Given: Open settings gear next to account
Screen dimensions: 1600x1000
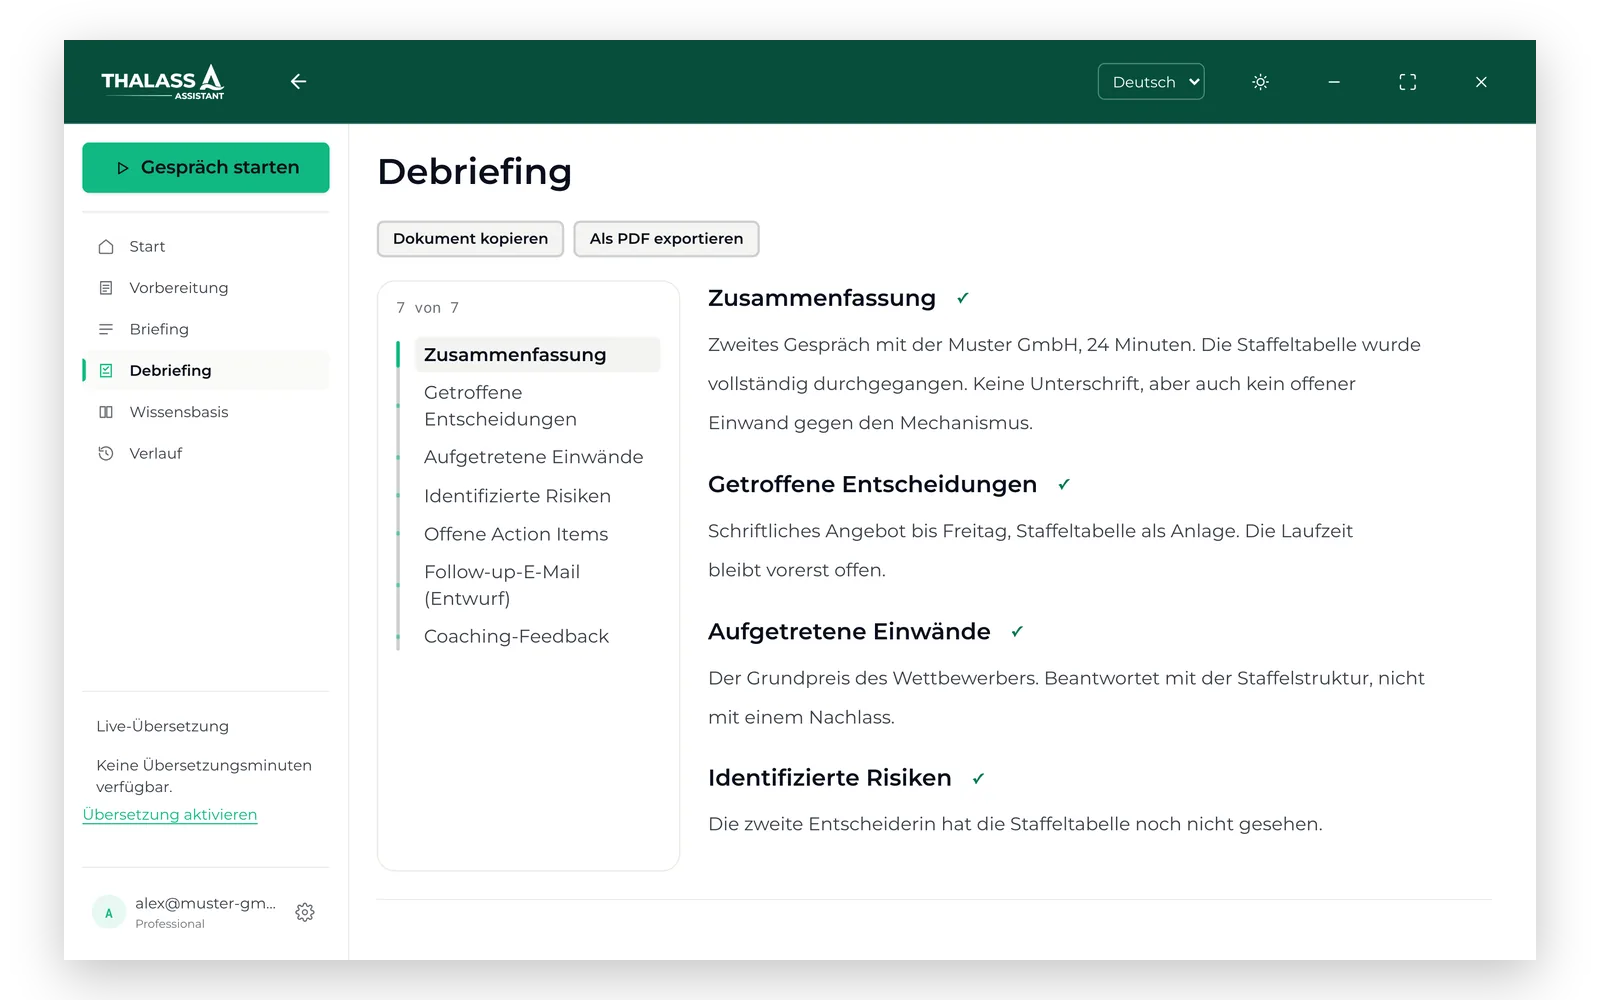Looking at the screenshot, I should pyautogui.click(x=305, y=912).
